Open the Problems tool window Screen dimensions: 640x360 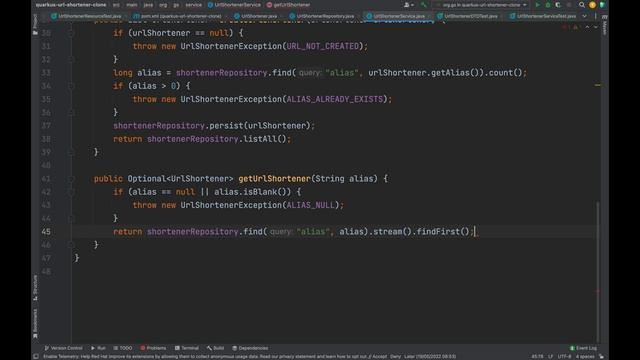point(153,348)
